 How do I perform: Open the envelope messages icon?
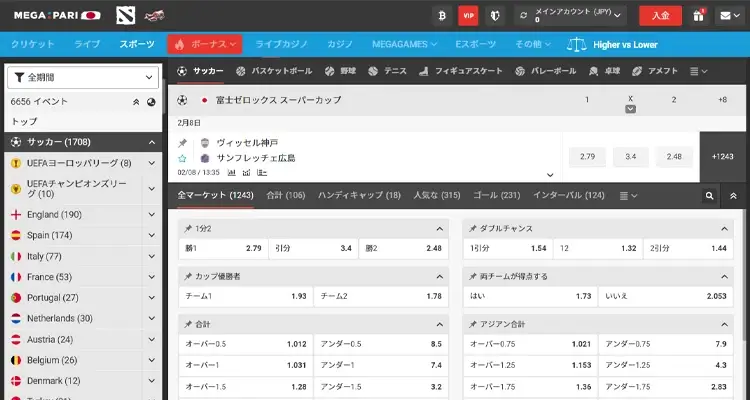[x=730, y=16]
